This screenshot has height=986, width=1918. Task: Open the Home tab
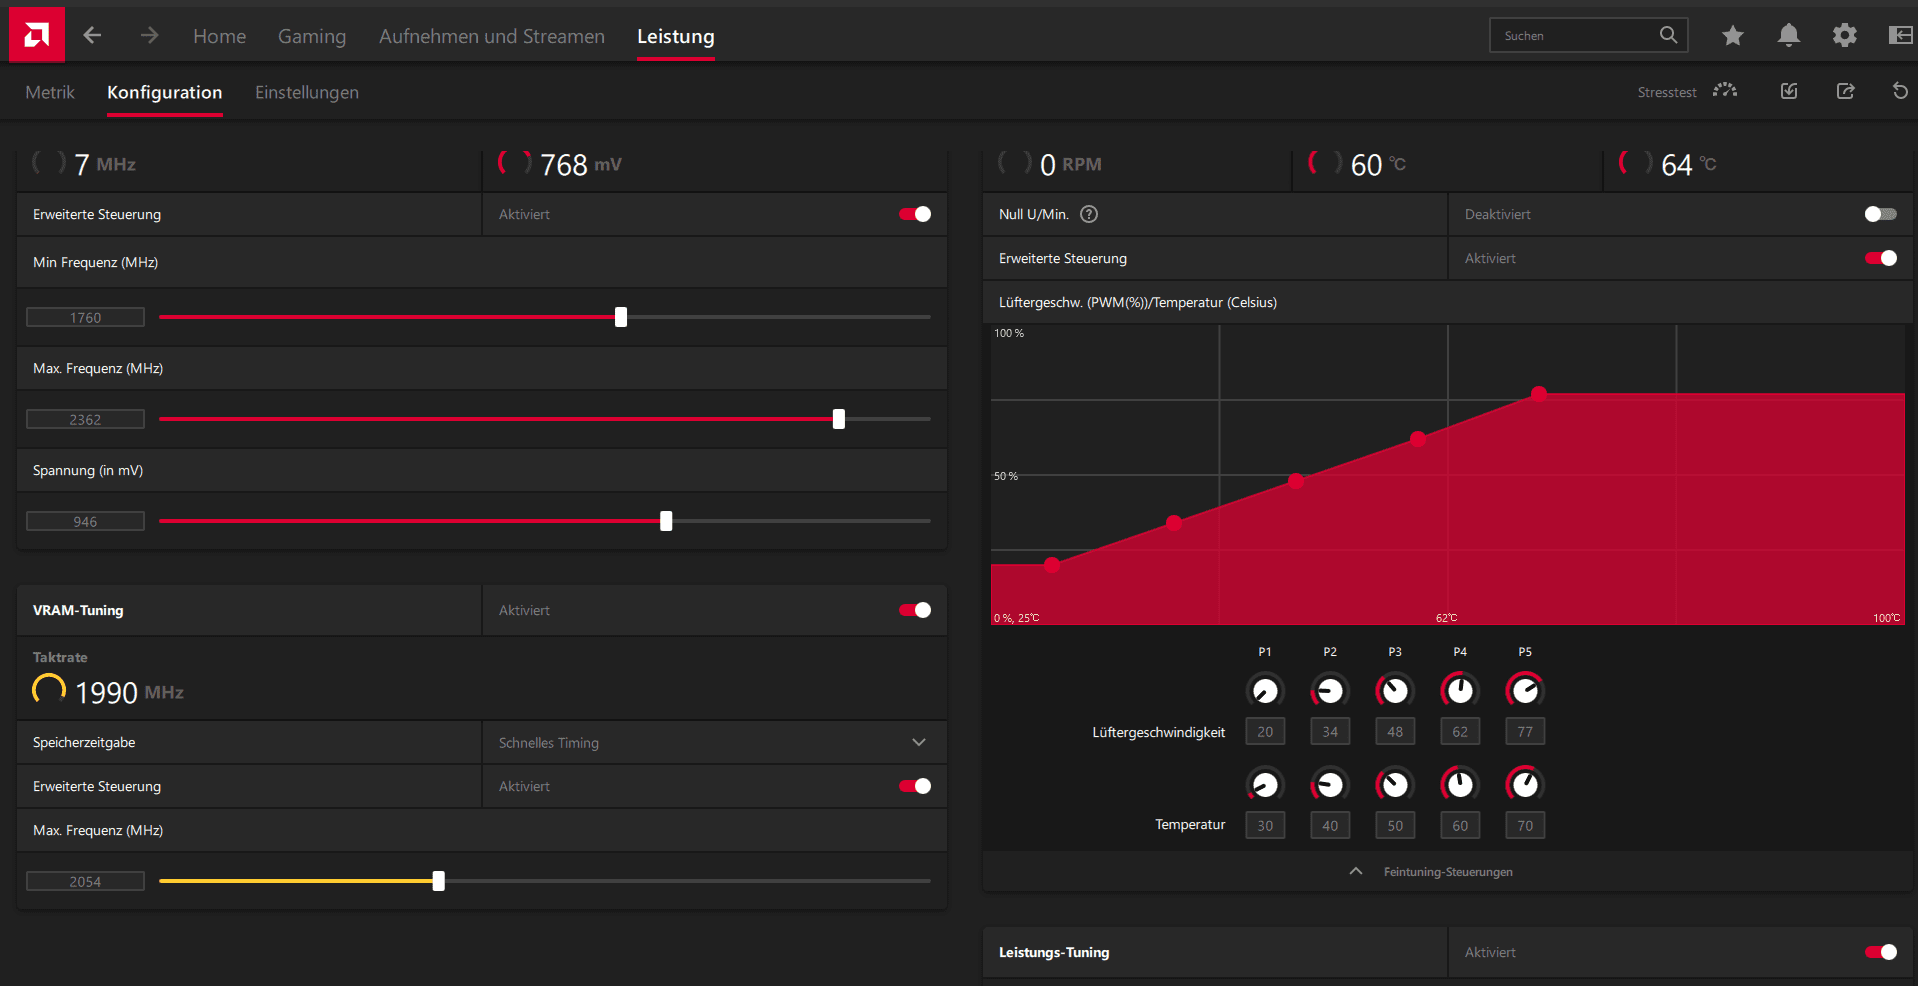coord(219,36)
